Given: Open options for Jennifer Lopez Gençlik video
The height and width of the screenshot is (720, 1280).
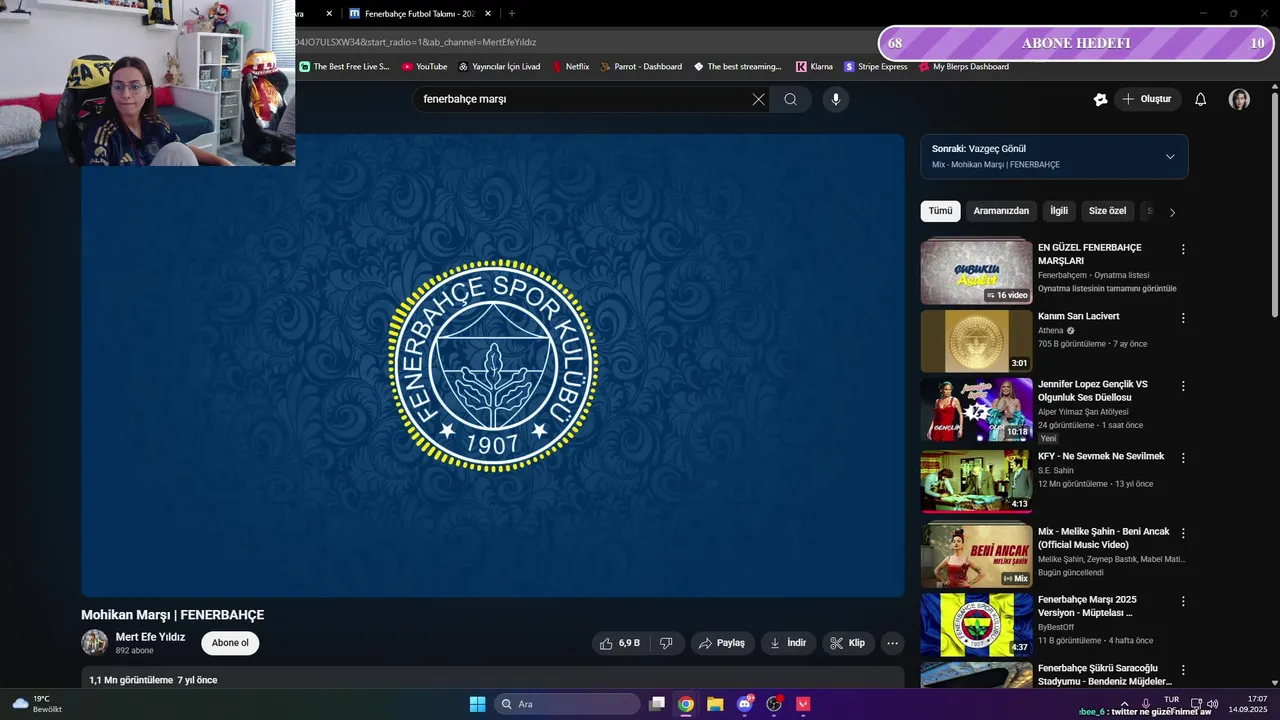Looking at the screenshot, I should (1183, 386).
